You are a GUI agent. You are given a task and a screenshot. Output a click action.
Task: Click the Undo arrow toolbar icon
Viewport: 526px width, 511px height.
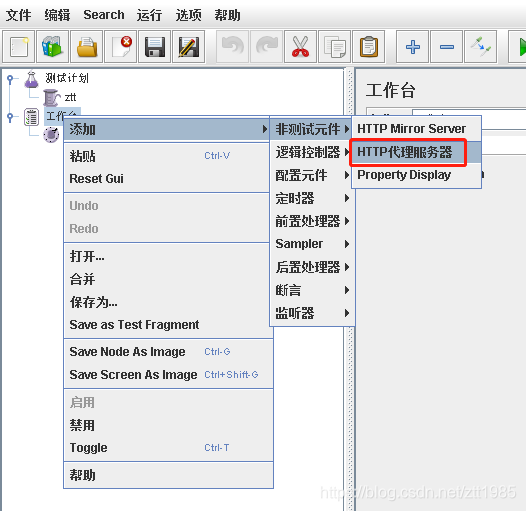click(x=232, y=47)
